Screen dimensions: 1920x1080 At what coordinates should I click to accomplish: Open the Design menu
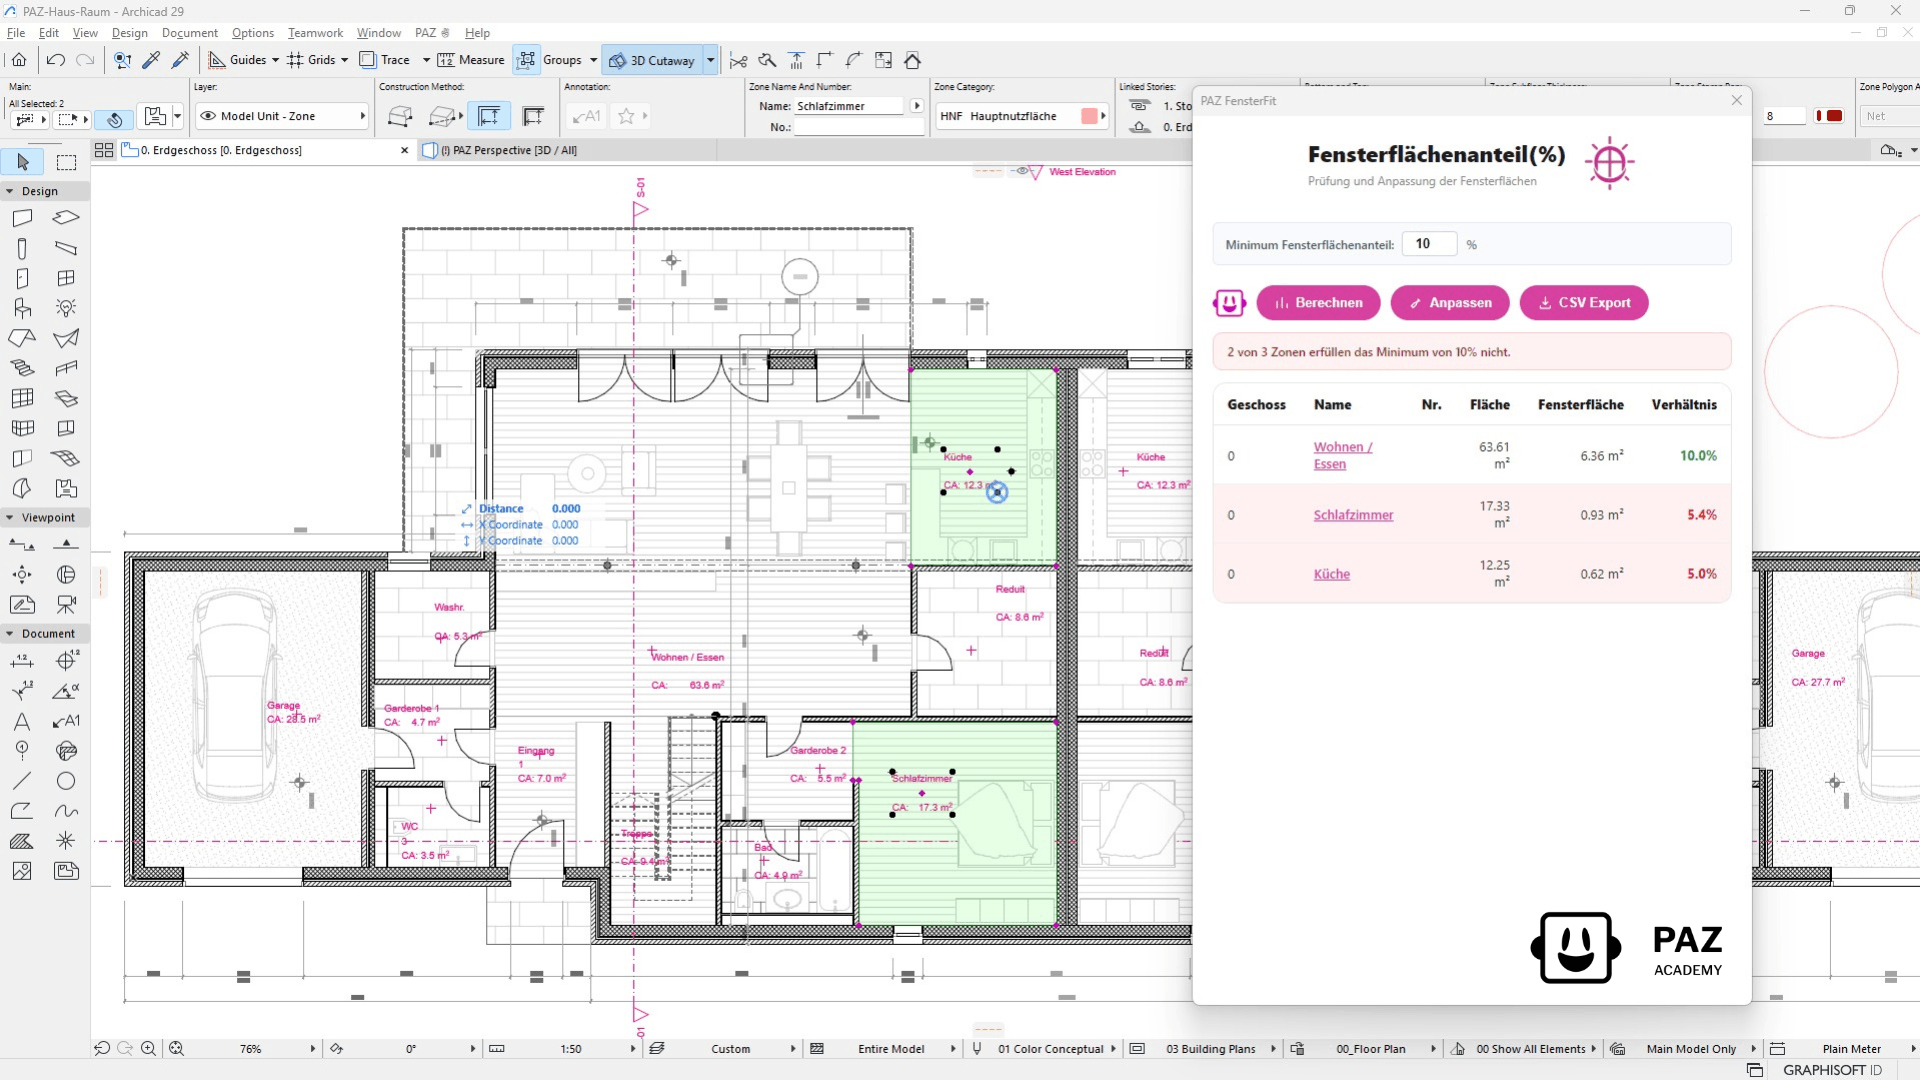(129, 33)
